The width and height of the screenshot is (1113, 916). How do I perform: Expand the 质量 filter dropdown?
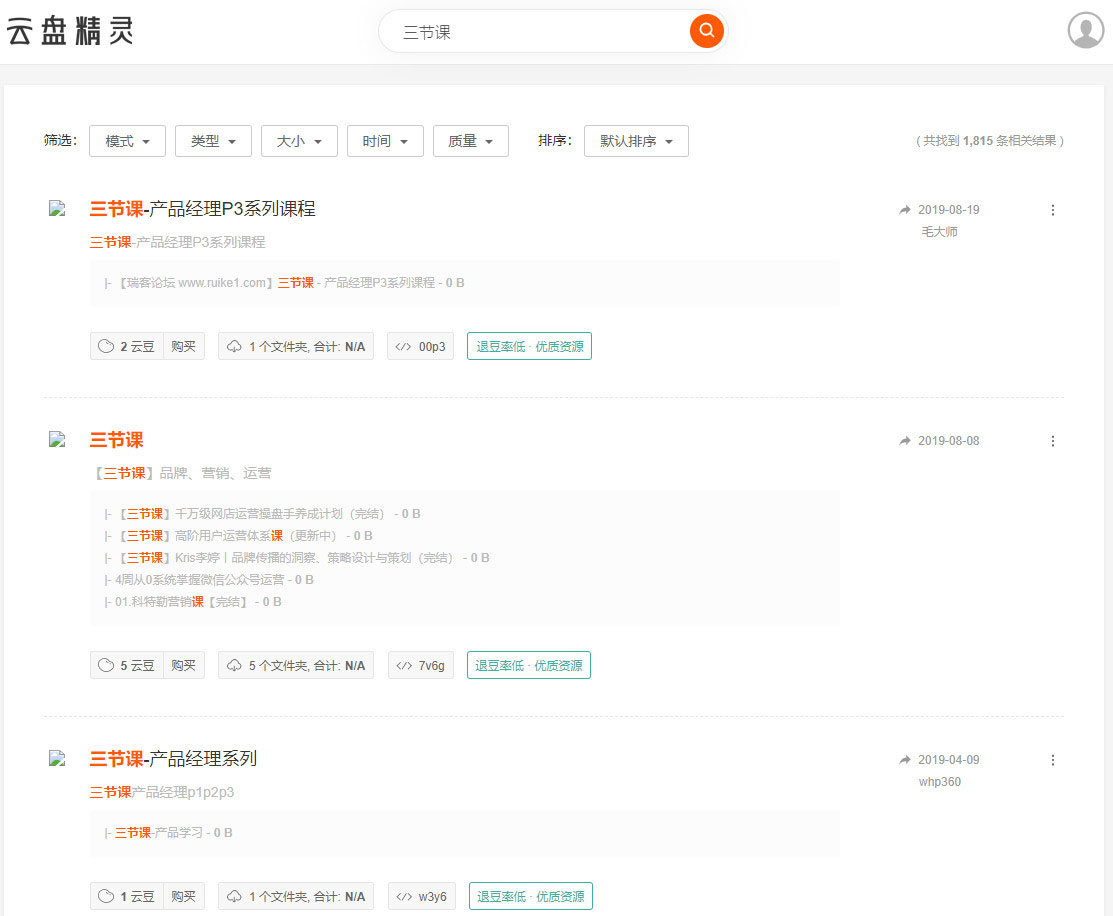tap(471, 142)
